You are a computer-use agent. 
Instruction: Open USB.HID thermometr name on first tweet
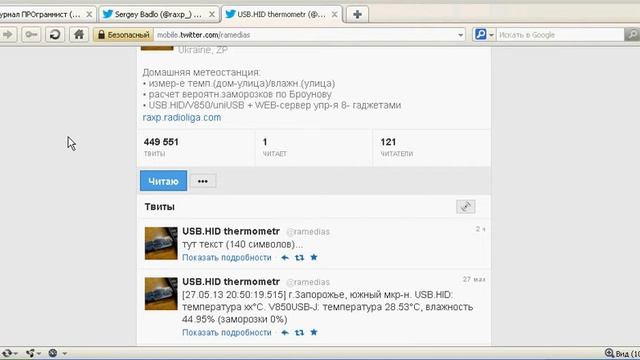pyautogui.click(x=231, y=231)
